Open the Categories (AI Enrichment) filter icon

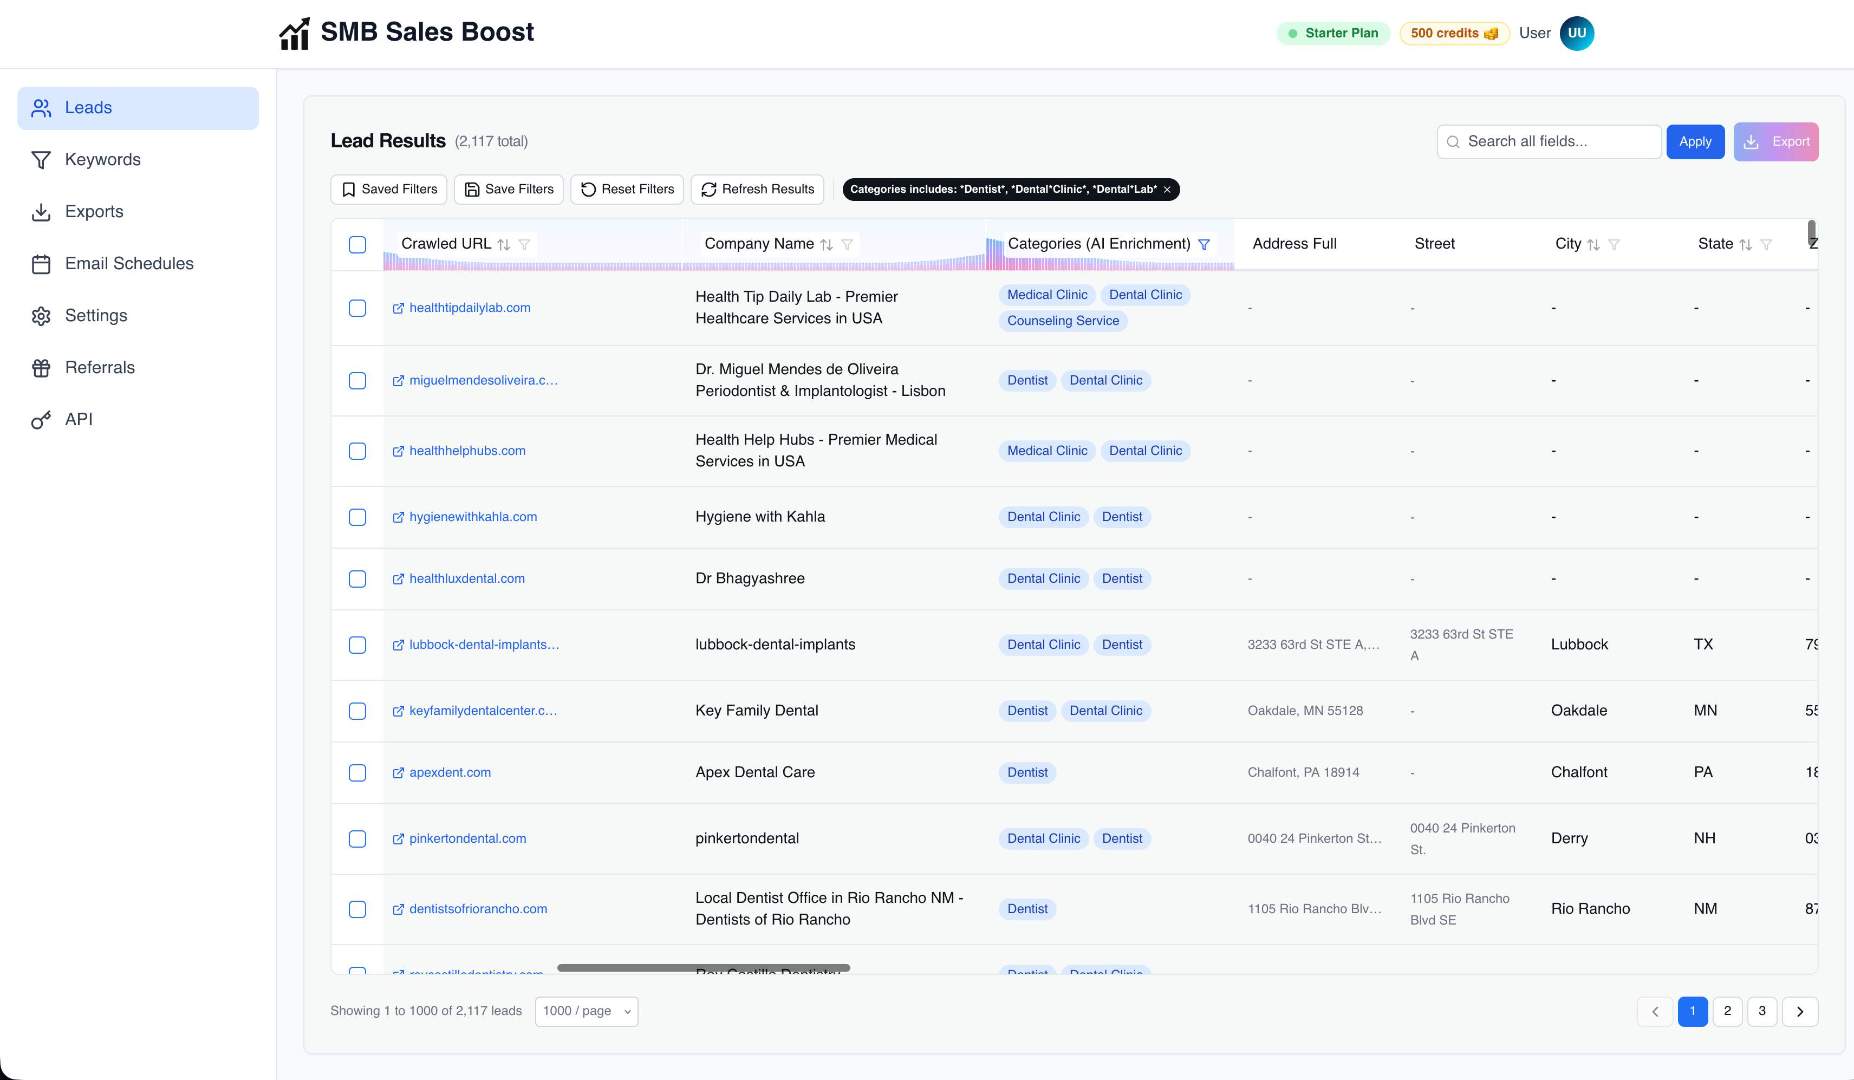pos(1205,244)
